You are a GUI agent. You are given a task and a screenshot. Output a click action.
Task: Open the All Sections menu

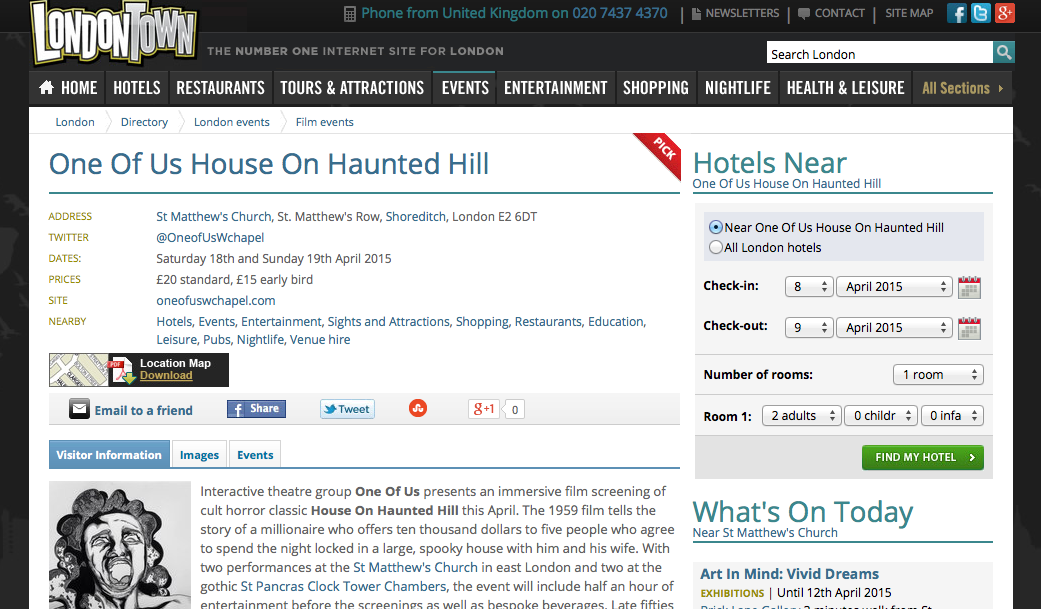click(x=961, y=88)
